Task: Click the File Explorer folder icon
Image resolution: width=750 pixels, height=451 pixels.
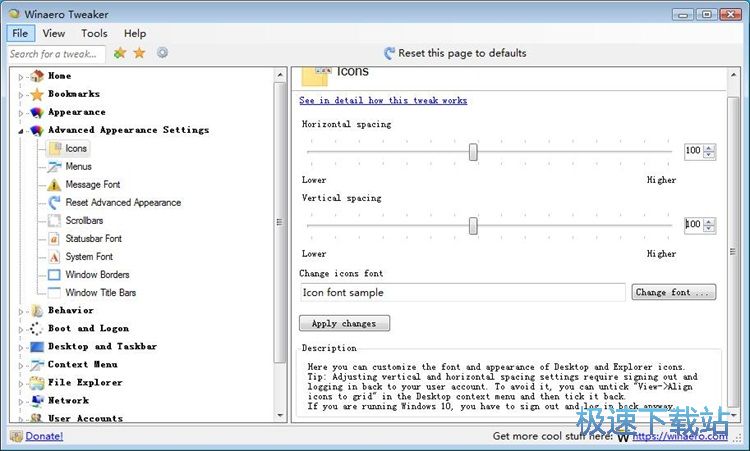Action: (x=37, y=383)
